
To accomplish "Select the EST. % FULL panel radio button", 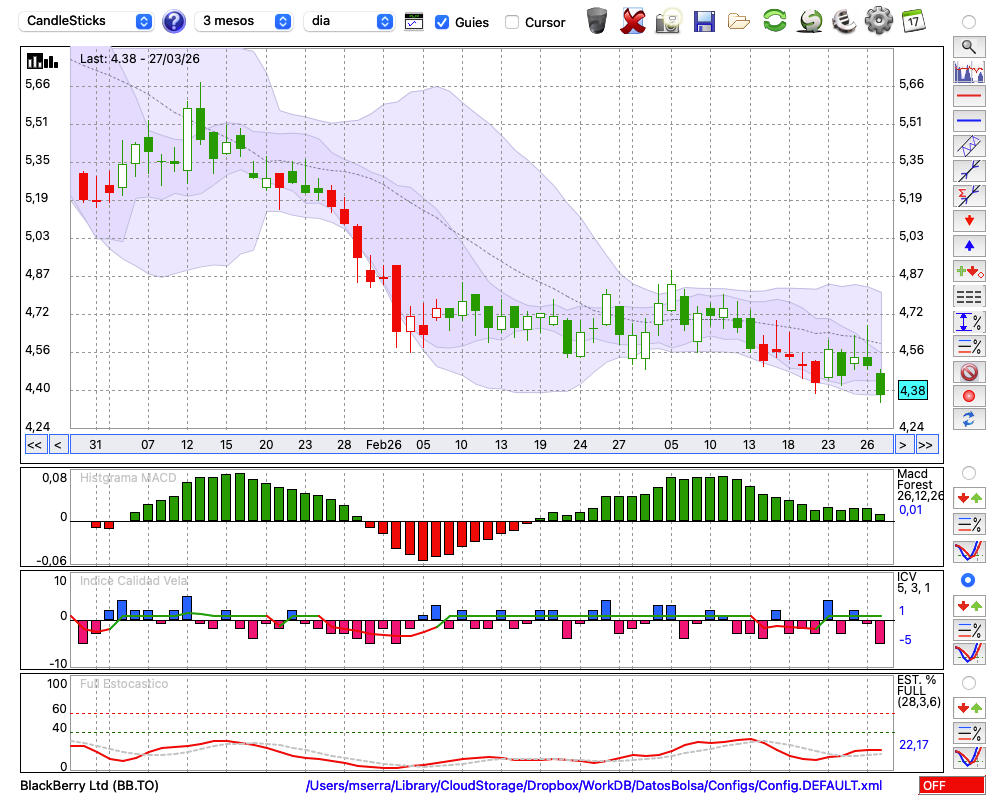I will (x=969, y=683).
